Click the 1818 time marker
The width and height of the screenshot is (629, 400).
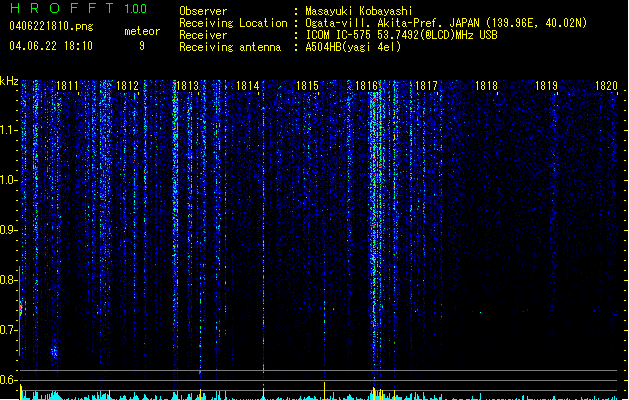pos(486,86)
